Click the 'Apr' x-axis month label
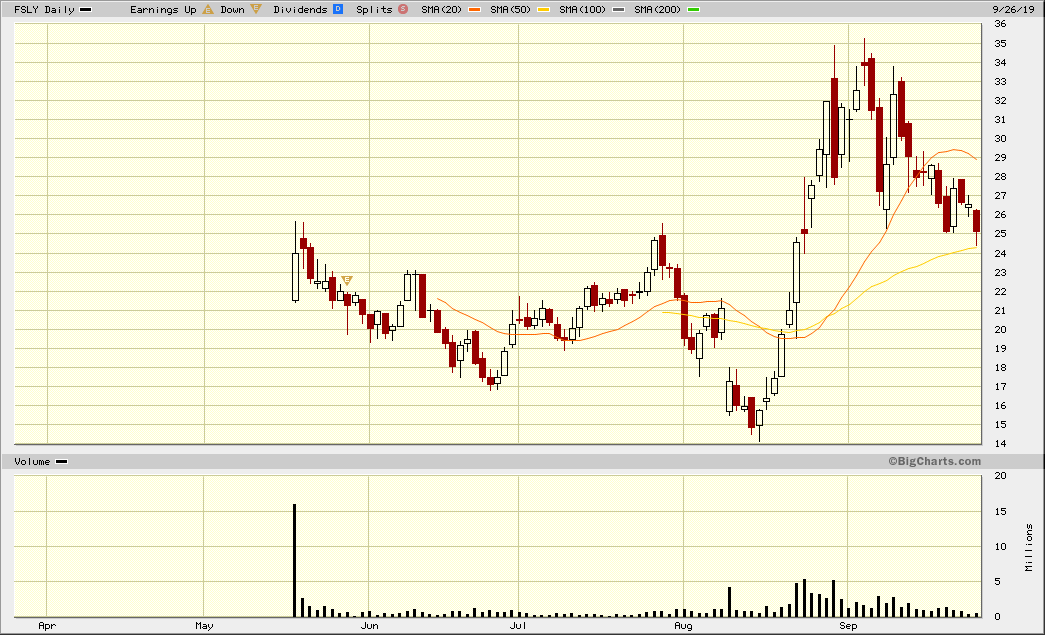This screenshot has height=635, width=1045. (x=47, y=626)
